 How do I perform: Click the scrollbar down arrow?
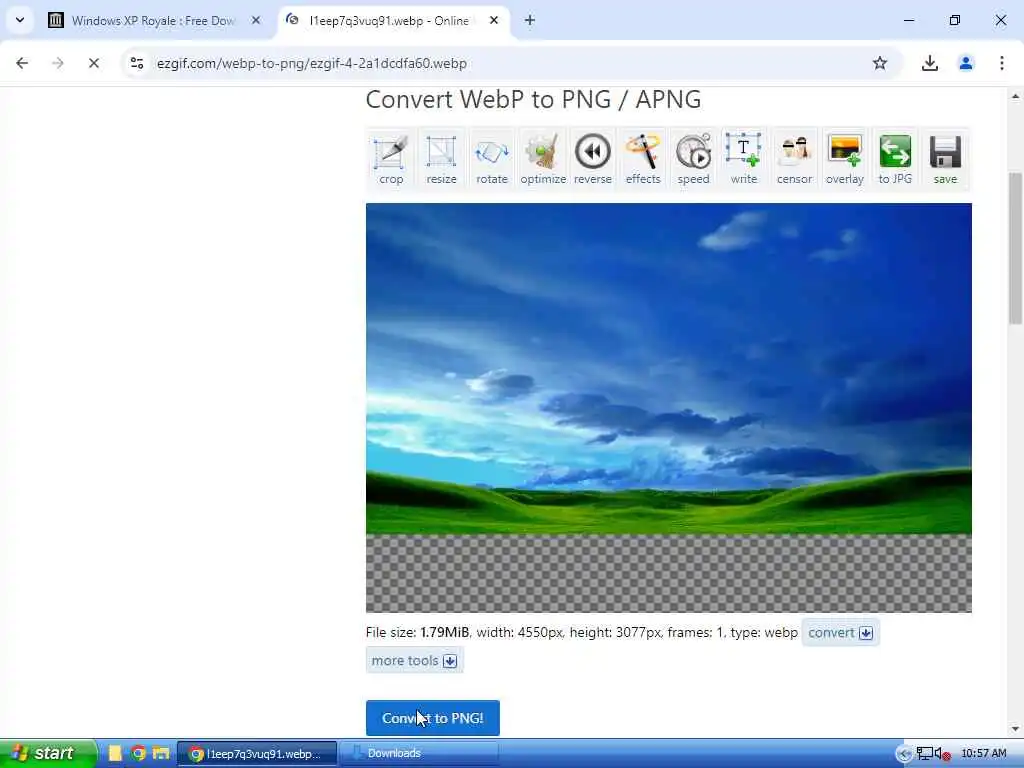point(1015,728)
